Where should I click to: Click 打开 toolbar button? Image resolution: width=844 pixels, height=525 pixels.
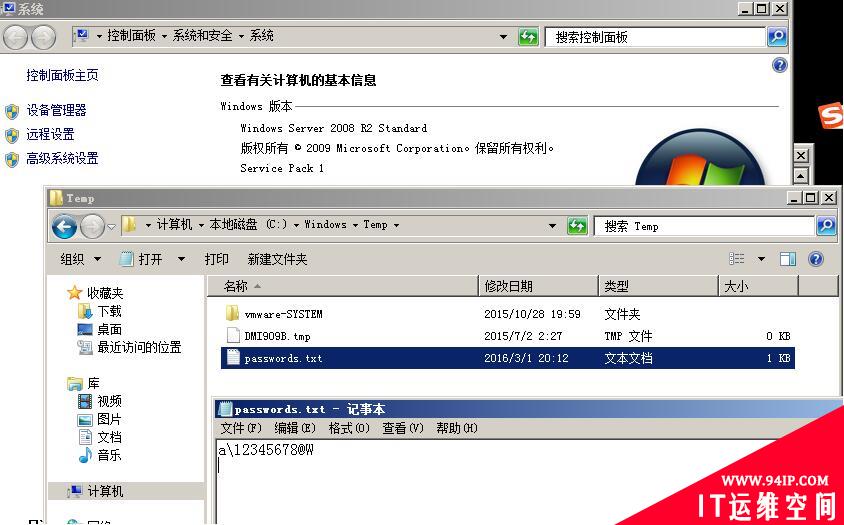pyautogui.click(x=141, y=259)
